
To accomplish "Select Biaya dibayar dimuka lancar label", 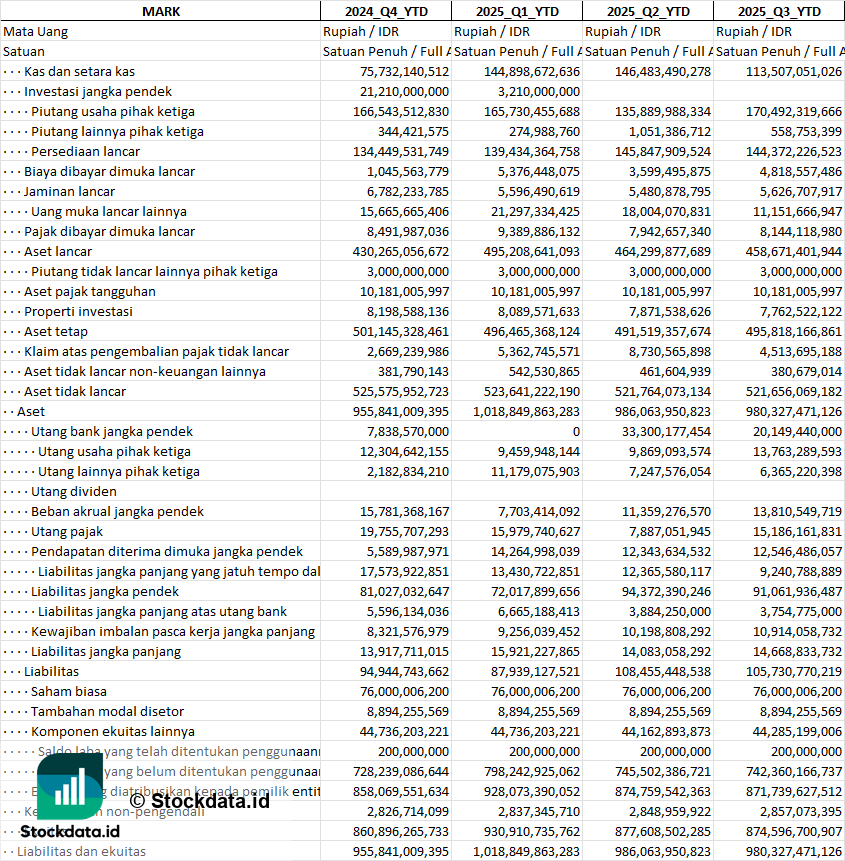I will [x=109, y=171].
